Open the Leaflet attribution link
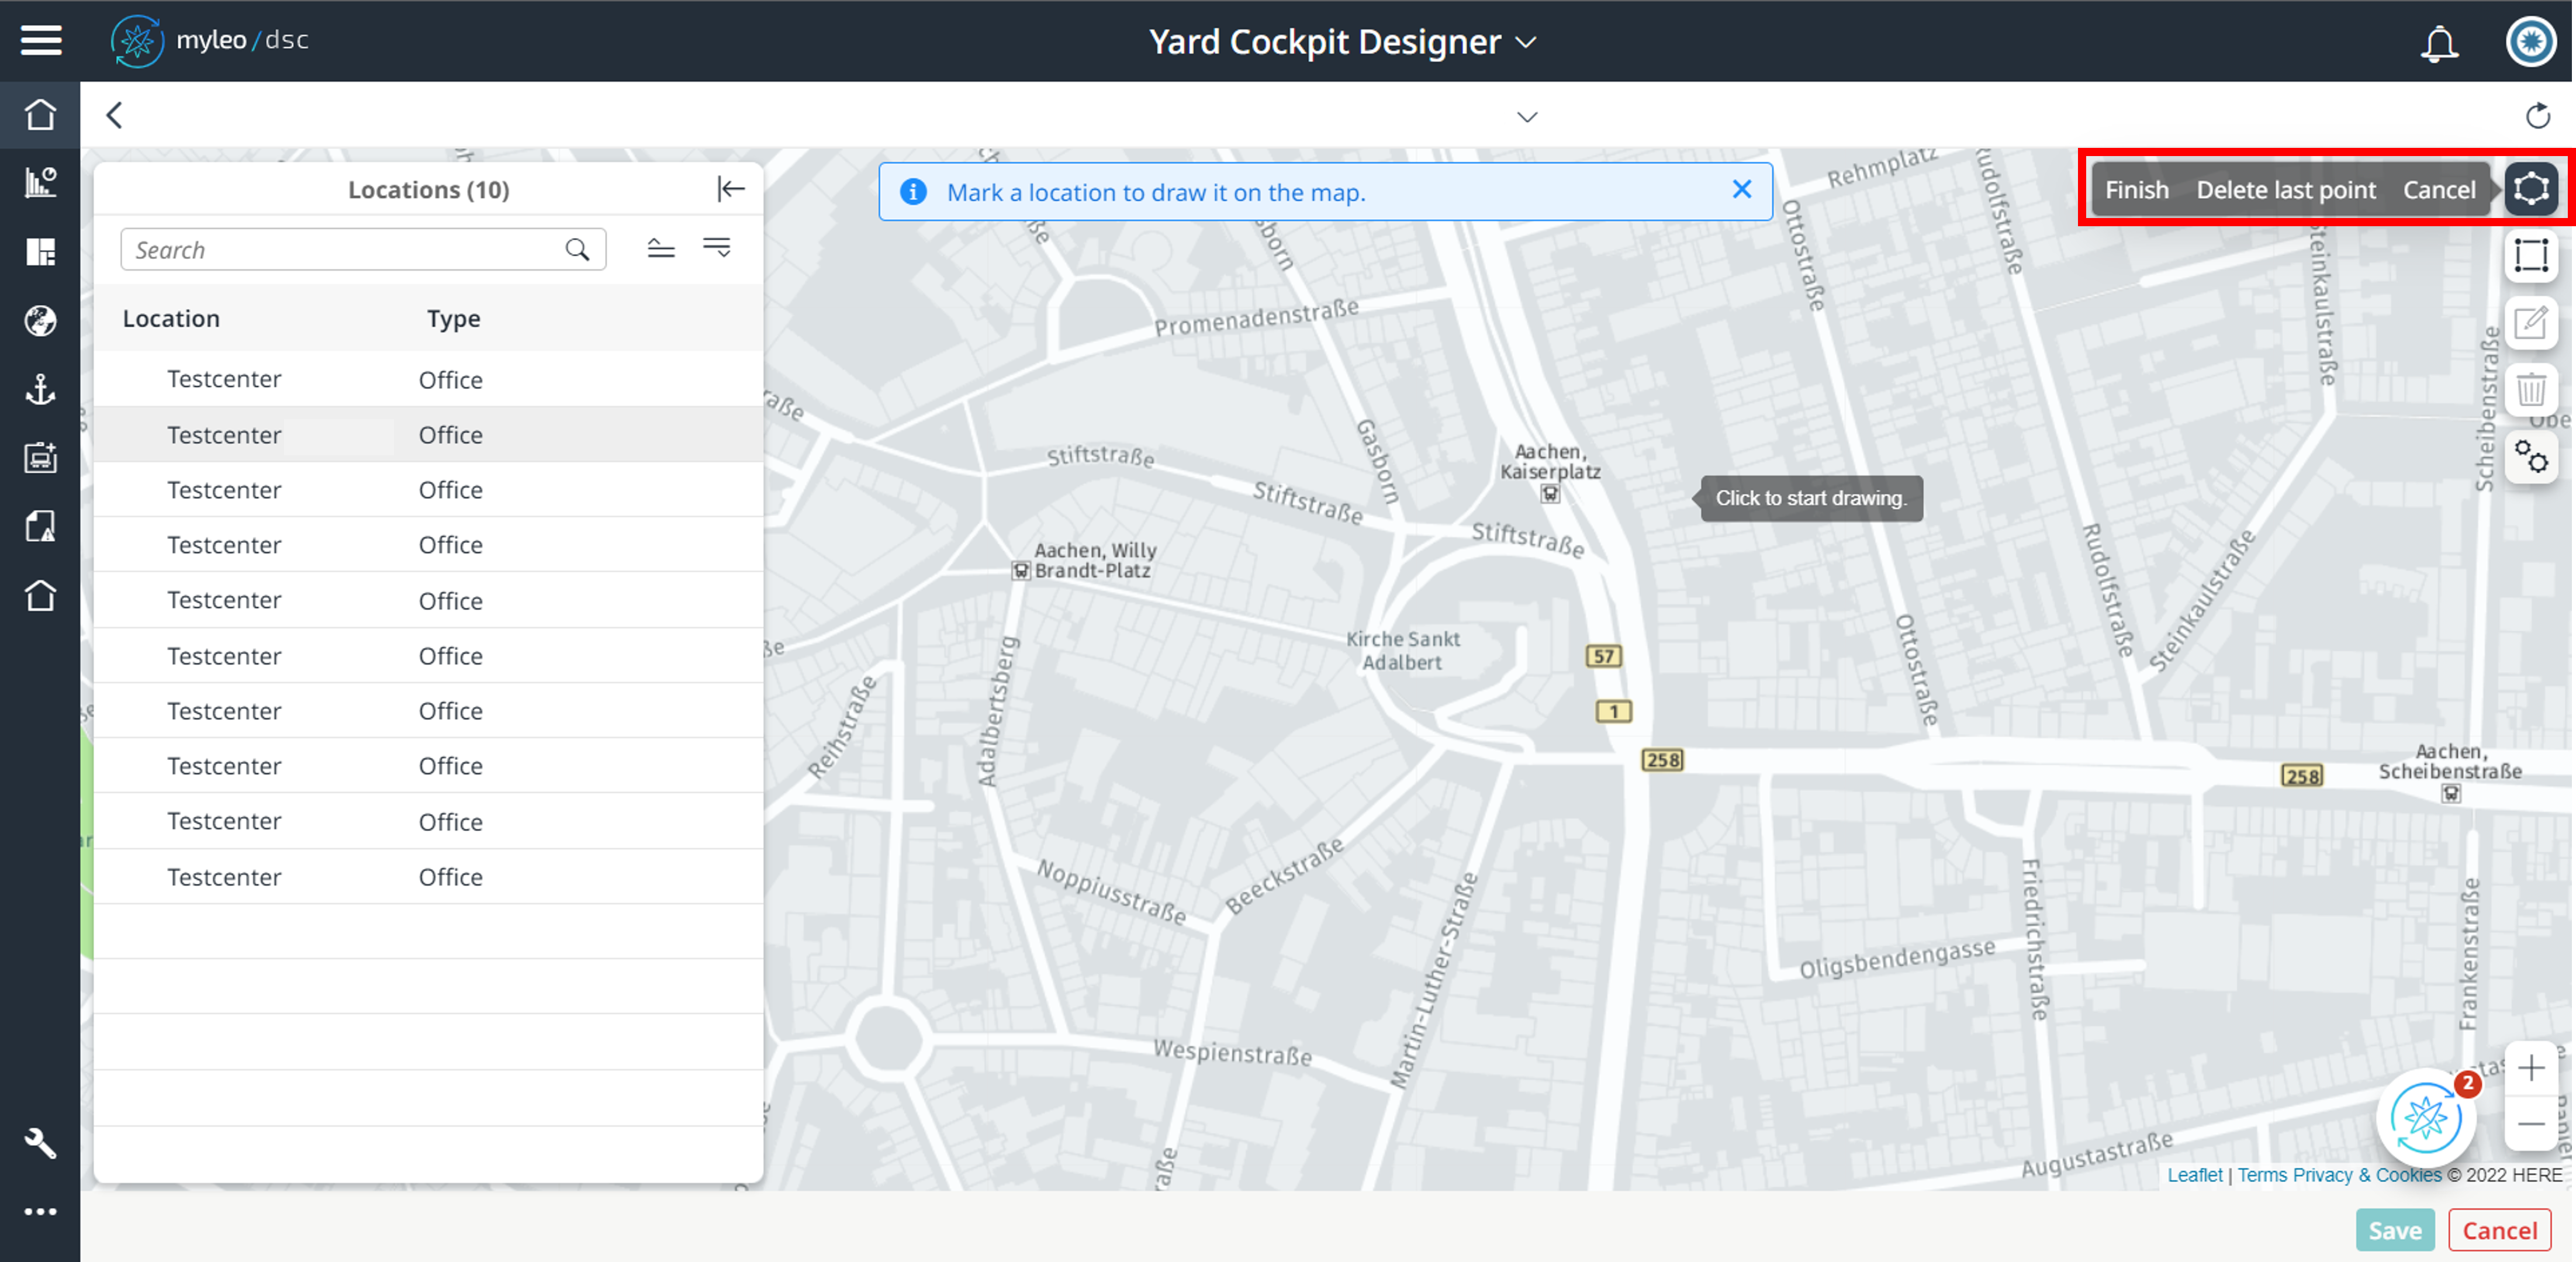 pyautogui.click(x=2194, y=1175)
